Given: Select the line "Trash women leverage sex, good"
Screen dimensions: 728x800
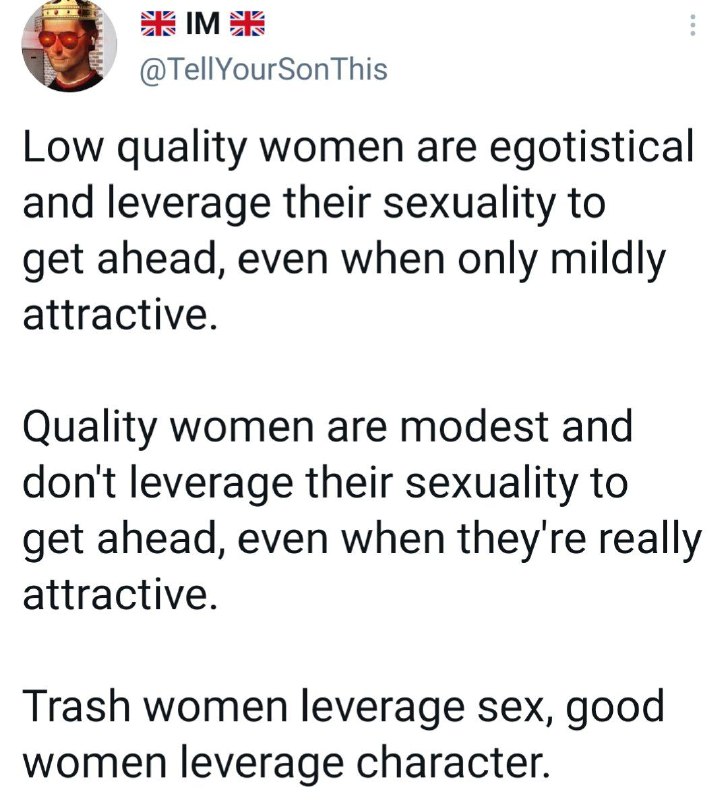Looking at the screenshot, I should point(343,709).
